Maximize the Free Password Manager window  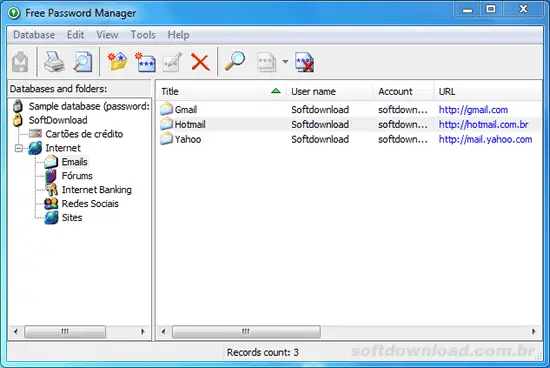(x=491, y=9)
